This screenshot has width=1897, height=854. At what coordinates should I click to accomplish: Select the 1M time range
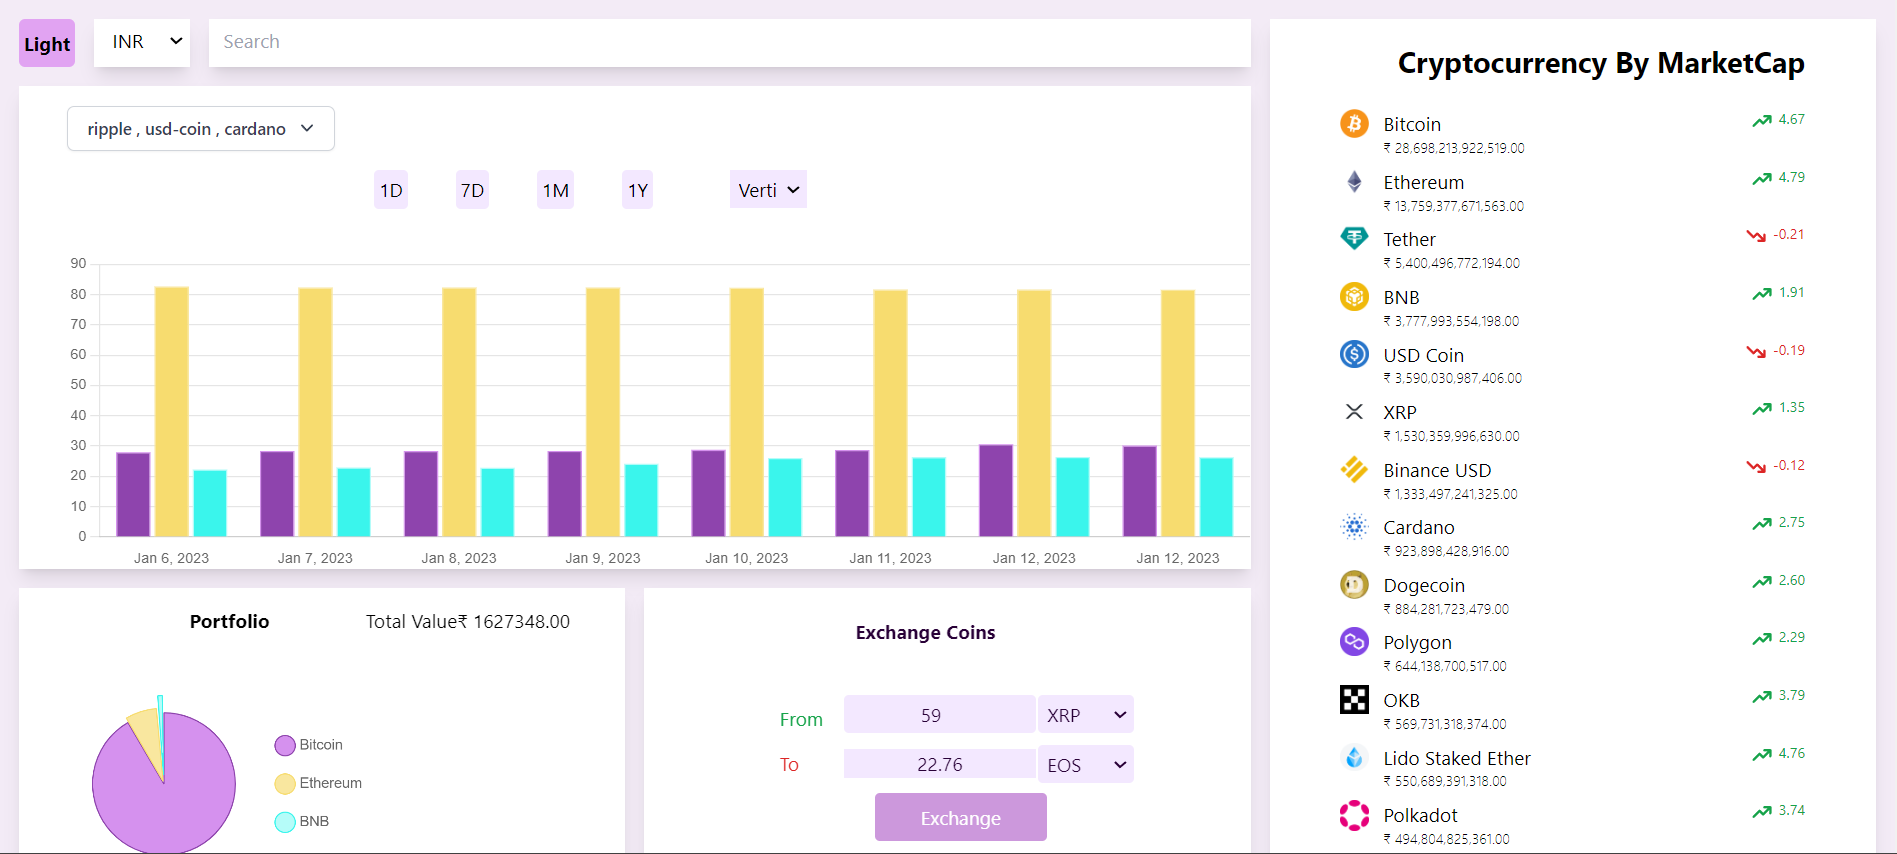click(x=556, y=190)
